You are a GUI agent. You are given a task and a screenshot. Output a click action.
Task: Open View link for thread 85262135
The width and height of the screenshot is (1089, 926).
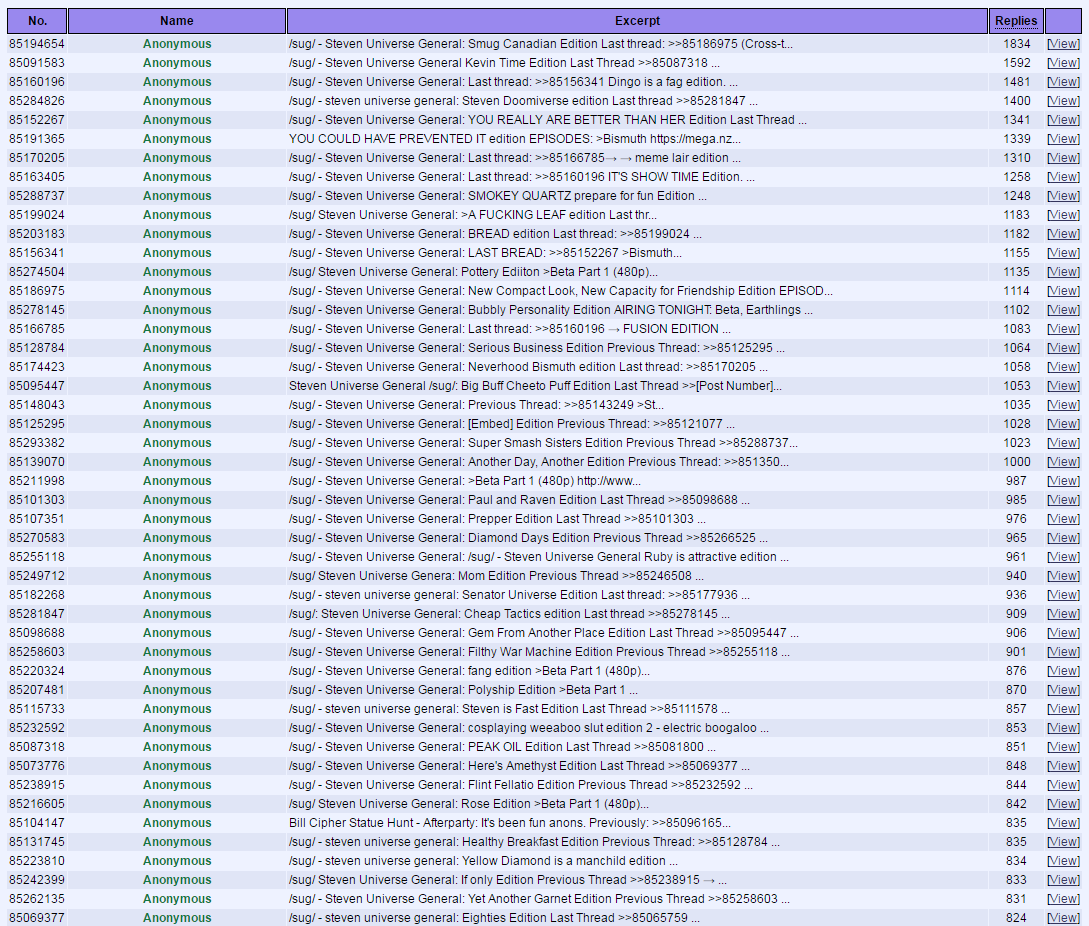pyautogui.click(x=1063, y=898)
